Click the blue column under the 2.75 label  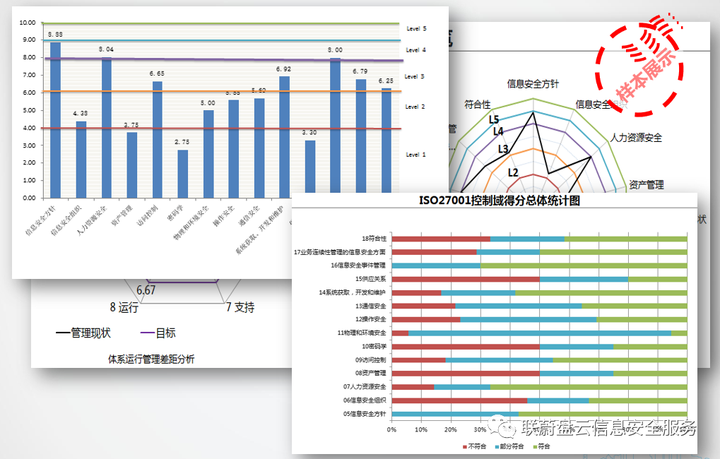point(183,174)
